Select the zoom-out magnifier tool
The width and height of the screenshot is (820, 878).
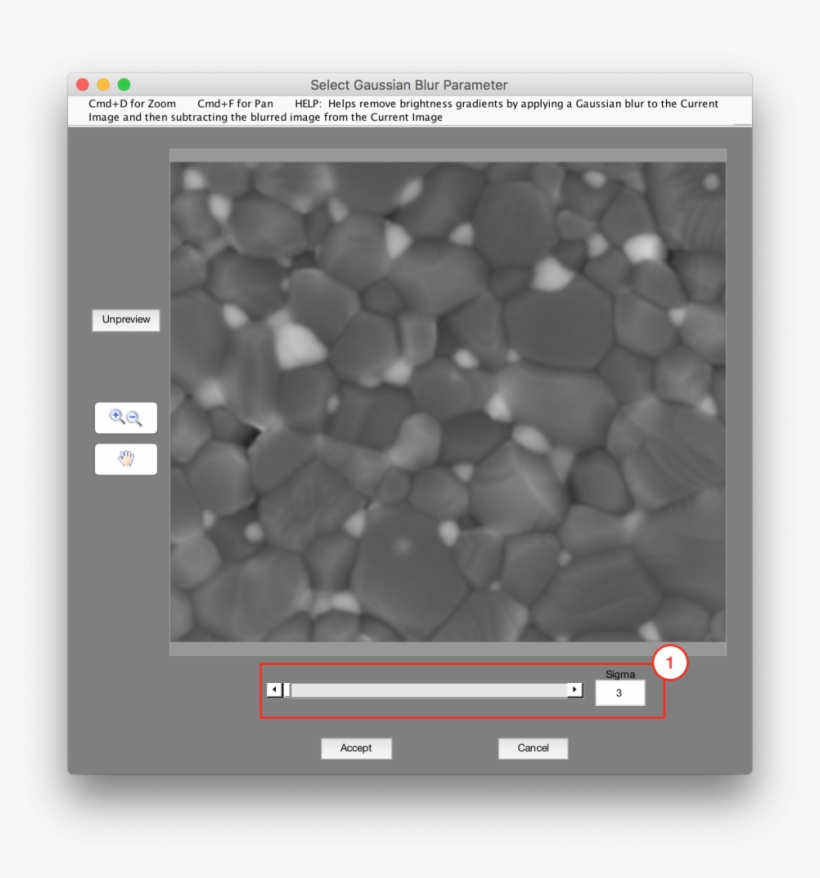click(x=133, y=418)
